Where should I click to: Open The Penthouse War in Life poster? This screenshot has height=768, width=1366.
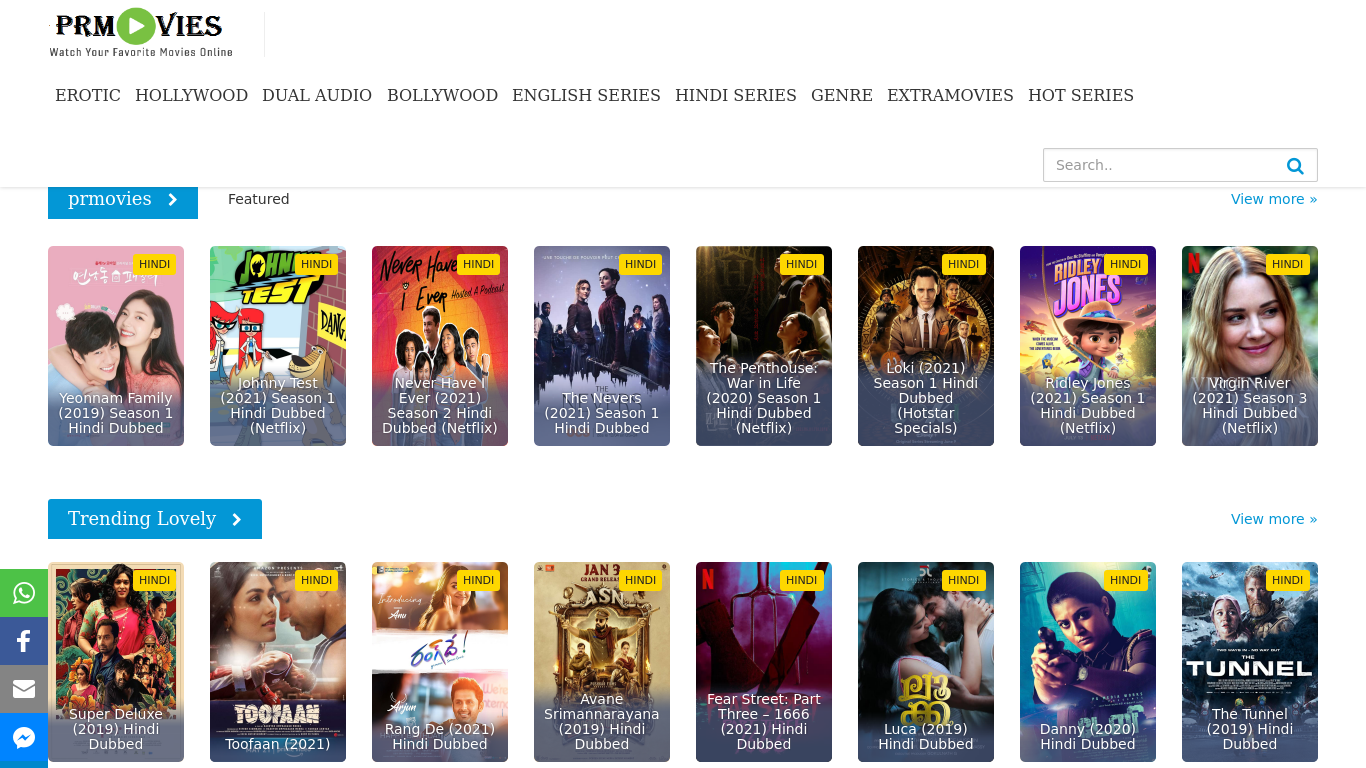tap(764, 346)
